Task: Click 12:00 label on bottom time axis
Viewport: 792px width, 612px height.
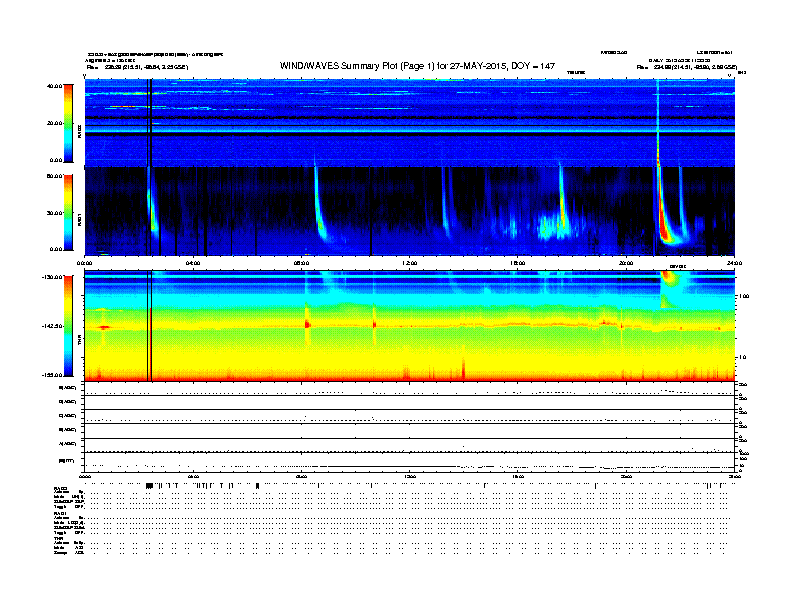Action: coord(410,476)
